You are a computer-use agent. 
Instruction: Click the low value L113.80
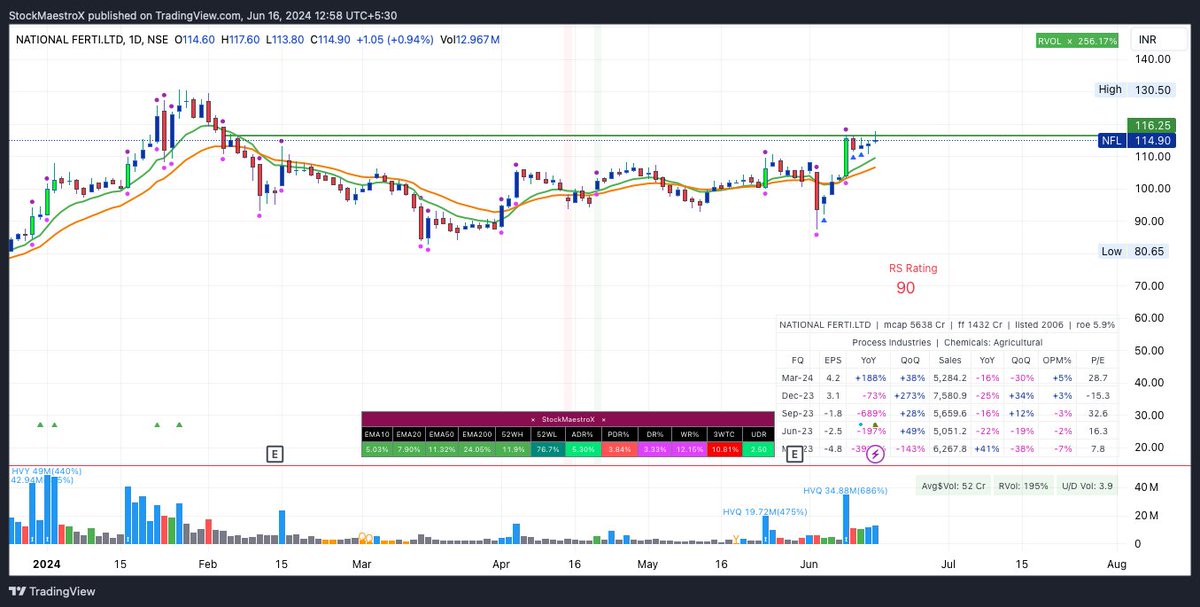coord(286,39)
